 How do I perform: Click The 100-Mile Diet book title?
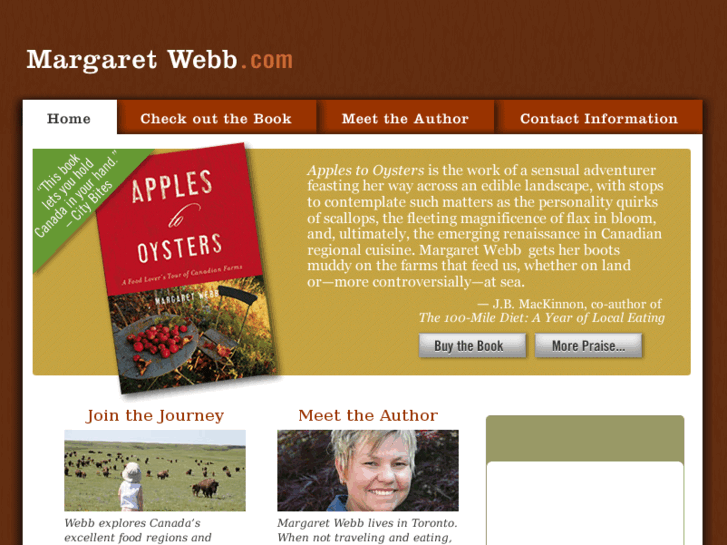tap(542, 318)
